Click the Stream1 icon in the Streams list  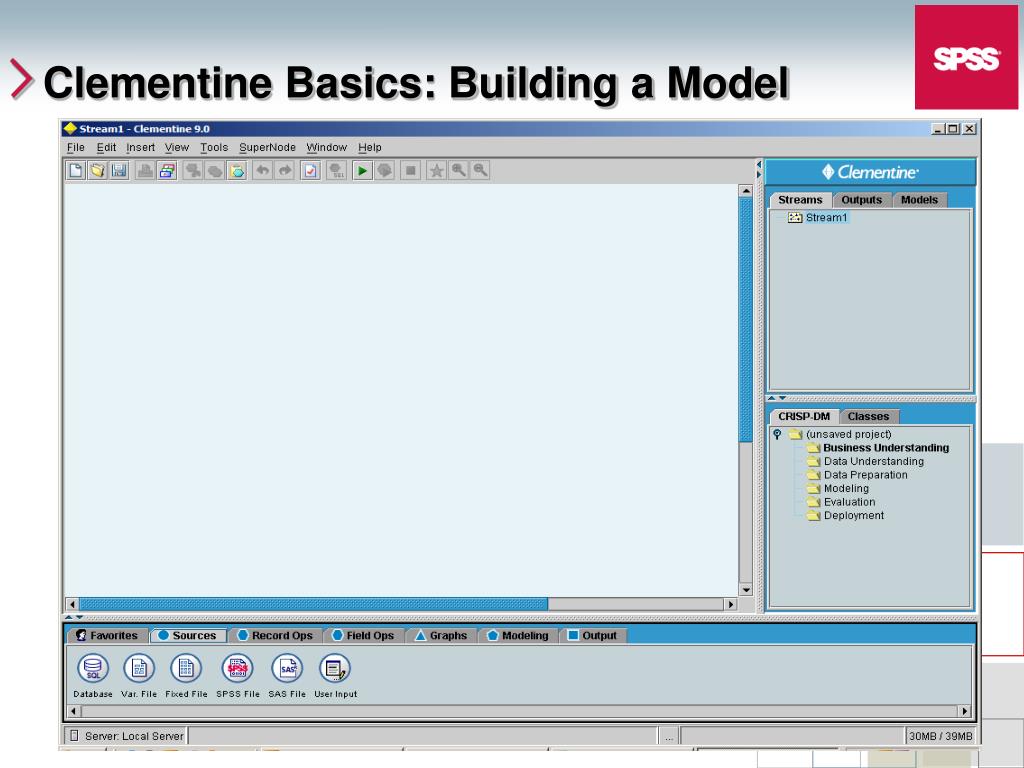tap(795, 217)
